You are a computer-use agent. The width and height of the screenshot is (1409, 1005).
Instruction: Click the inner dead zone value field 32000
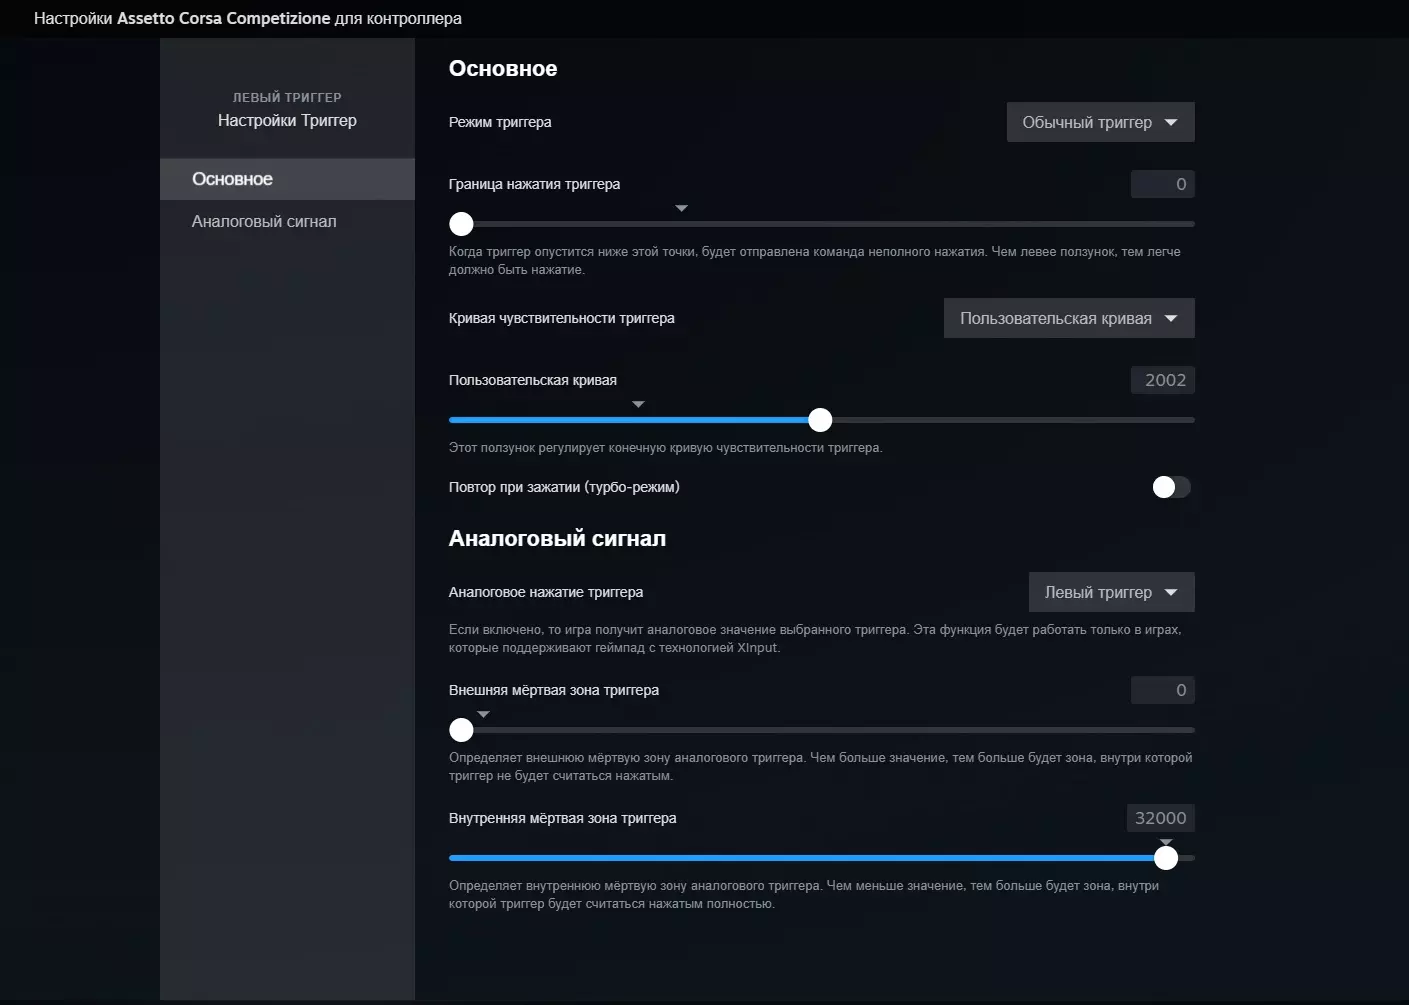[x=1160, y=818]
